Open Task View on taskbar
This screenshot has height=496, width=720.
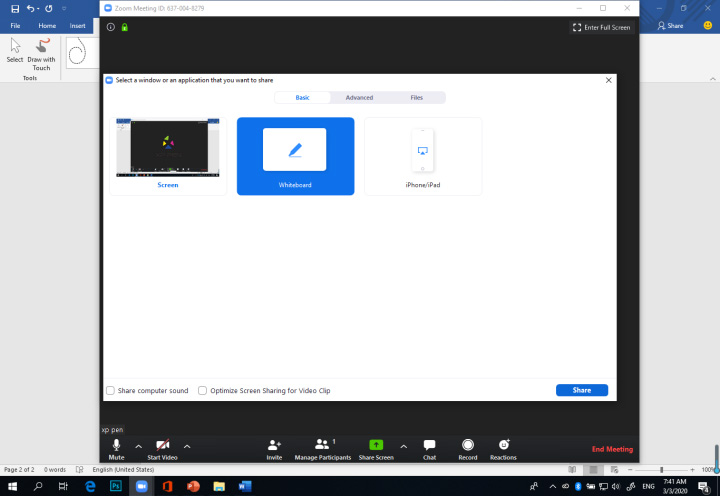[63, 486]
